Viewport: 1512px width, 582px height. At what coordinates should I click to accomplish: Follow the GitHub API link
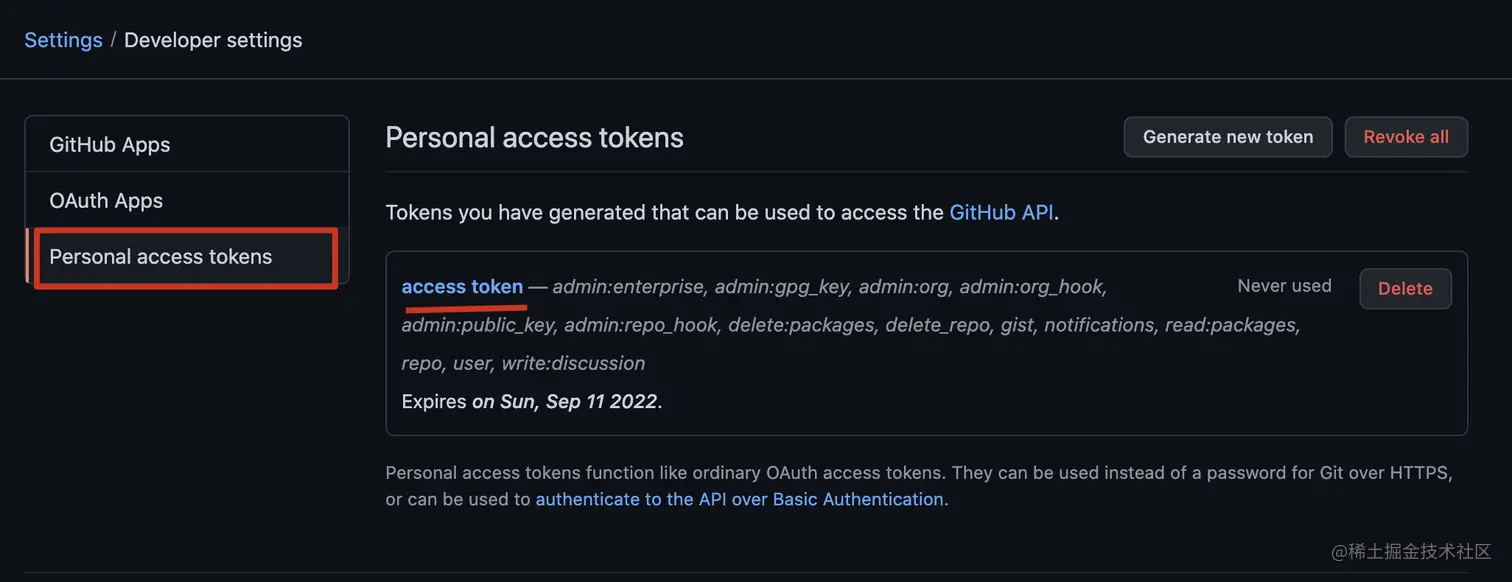[1001, 212]
